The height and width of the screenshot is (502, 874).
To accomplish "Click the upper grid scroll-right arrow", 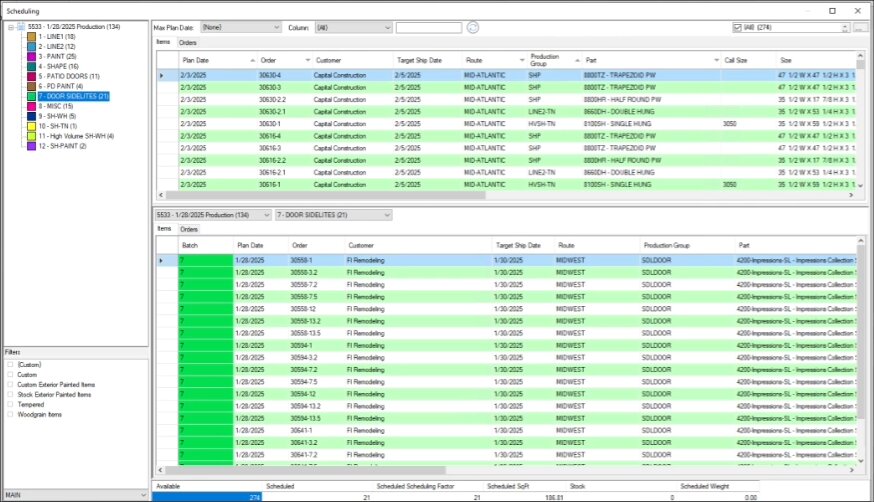I will [851, 195].
